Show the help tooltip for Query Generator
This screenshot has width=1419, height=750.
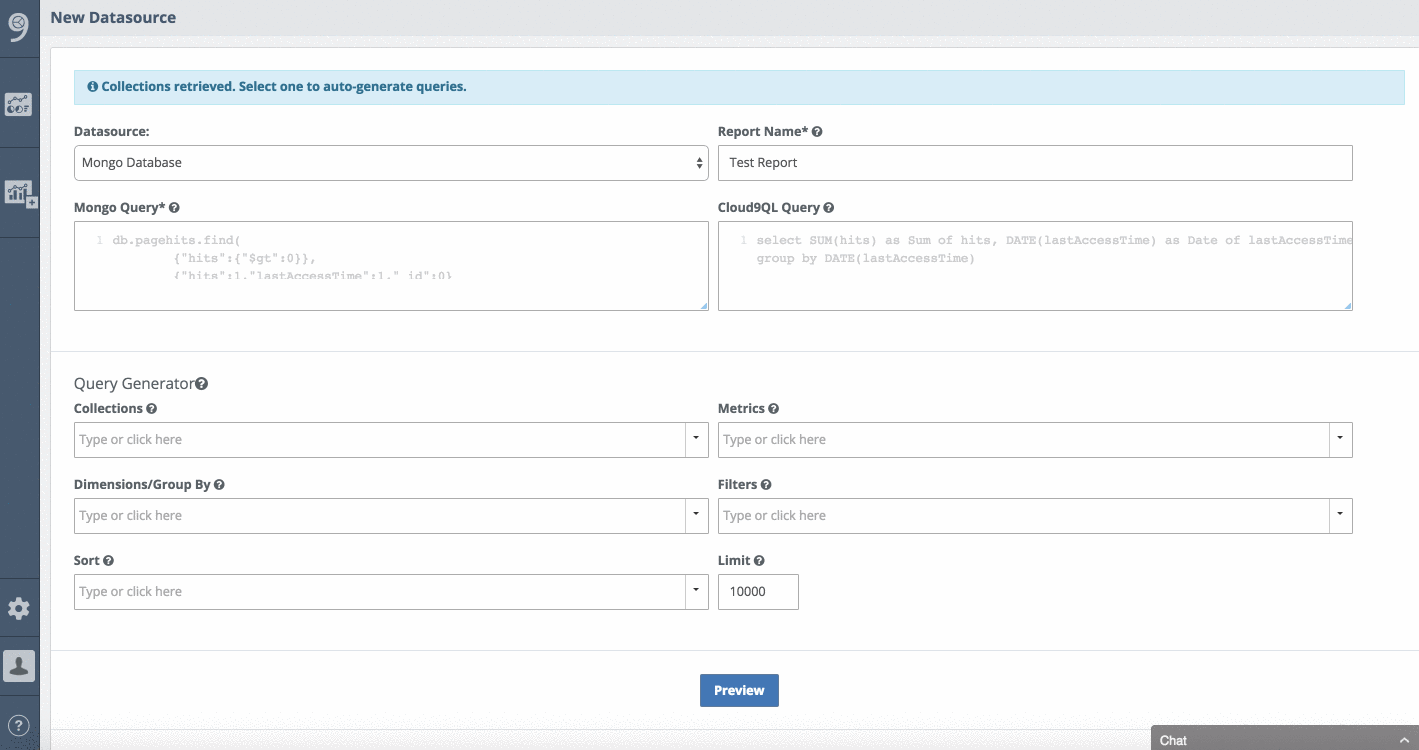coord(202,384)
